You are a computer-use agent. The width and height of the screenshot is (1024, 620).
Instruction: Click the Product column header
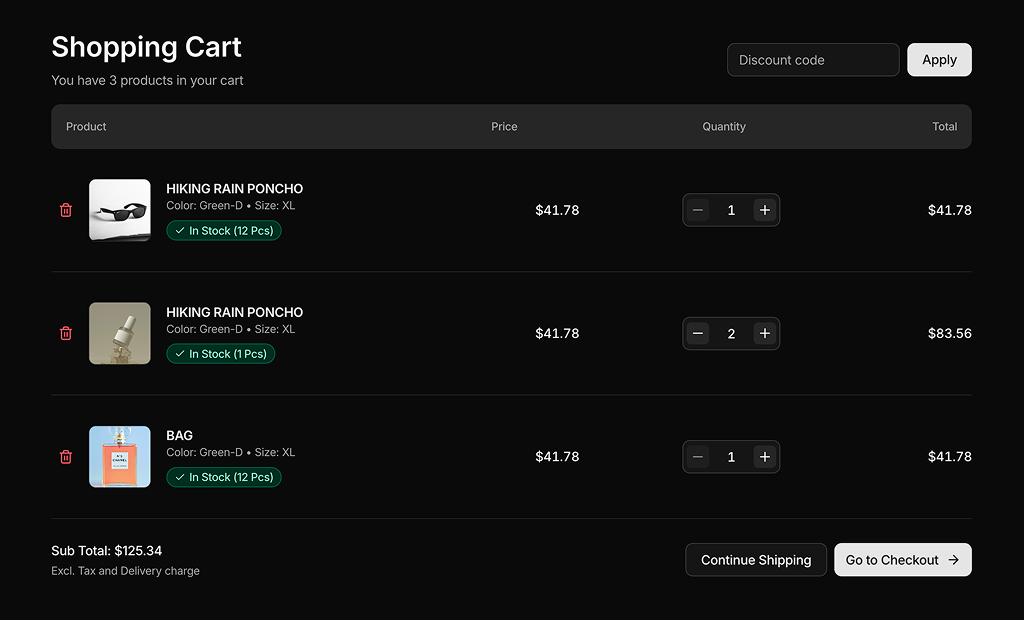tap(86, 127)
